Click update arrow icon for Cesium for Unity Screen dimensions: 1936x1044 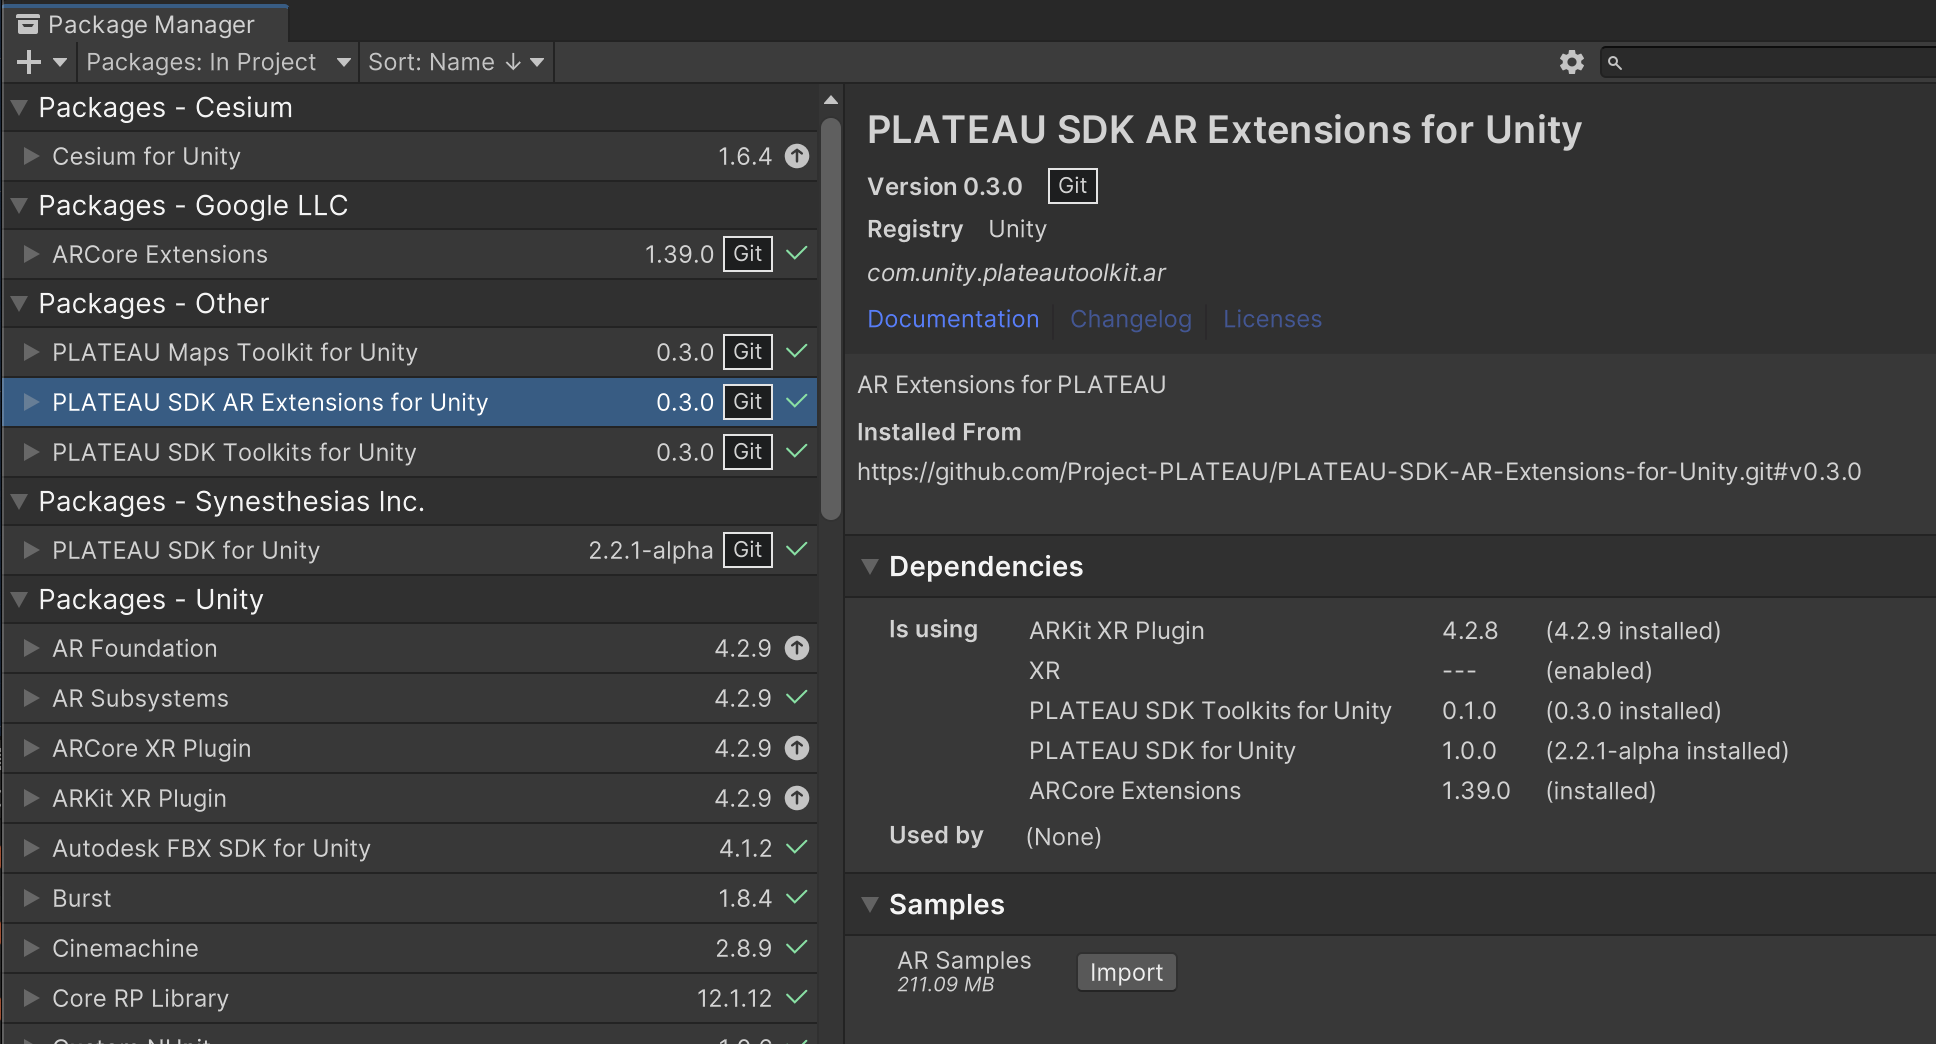pos(797,156)
